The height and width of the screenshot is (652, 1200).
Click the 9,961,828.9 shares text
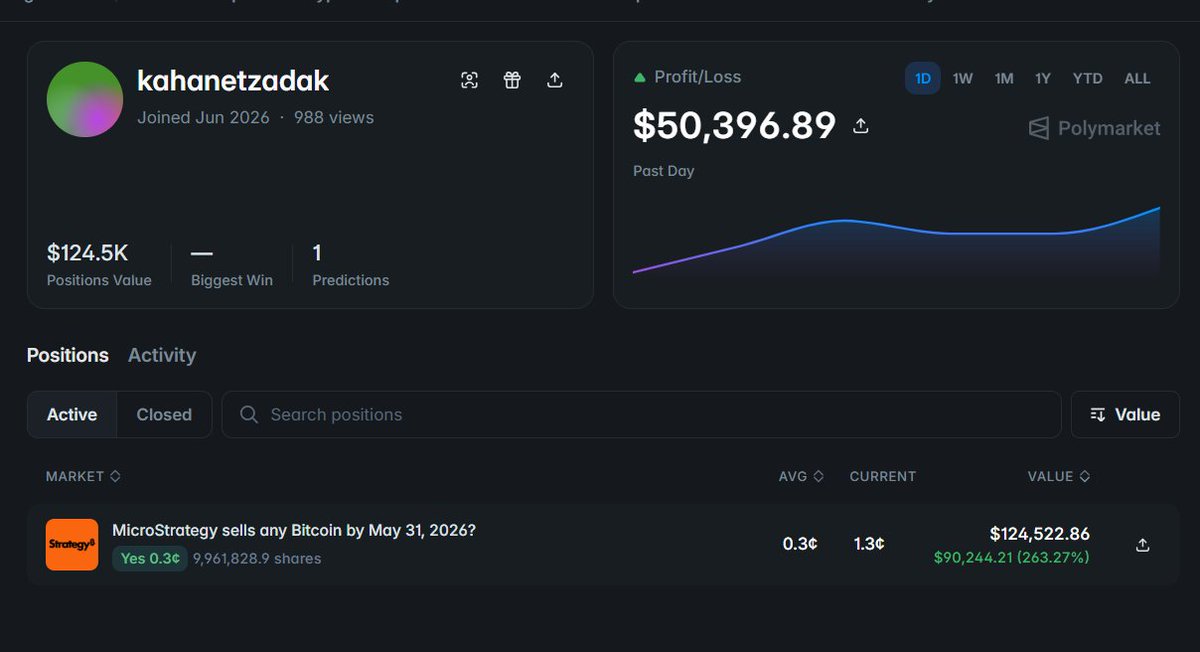pyautogui.click(x=257, y=559)
